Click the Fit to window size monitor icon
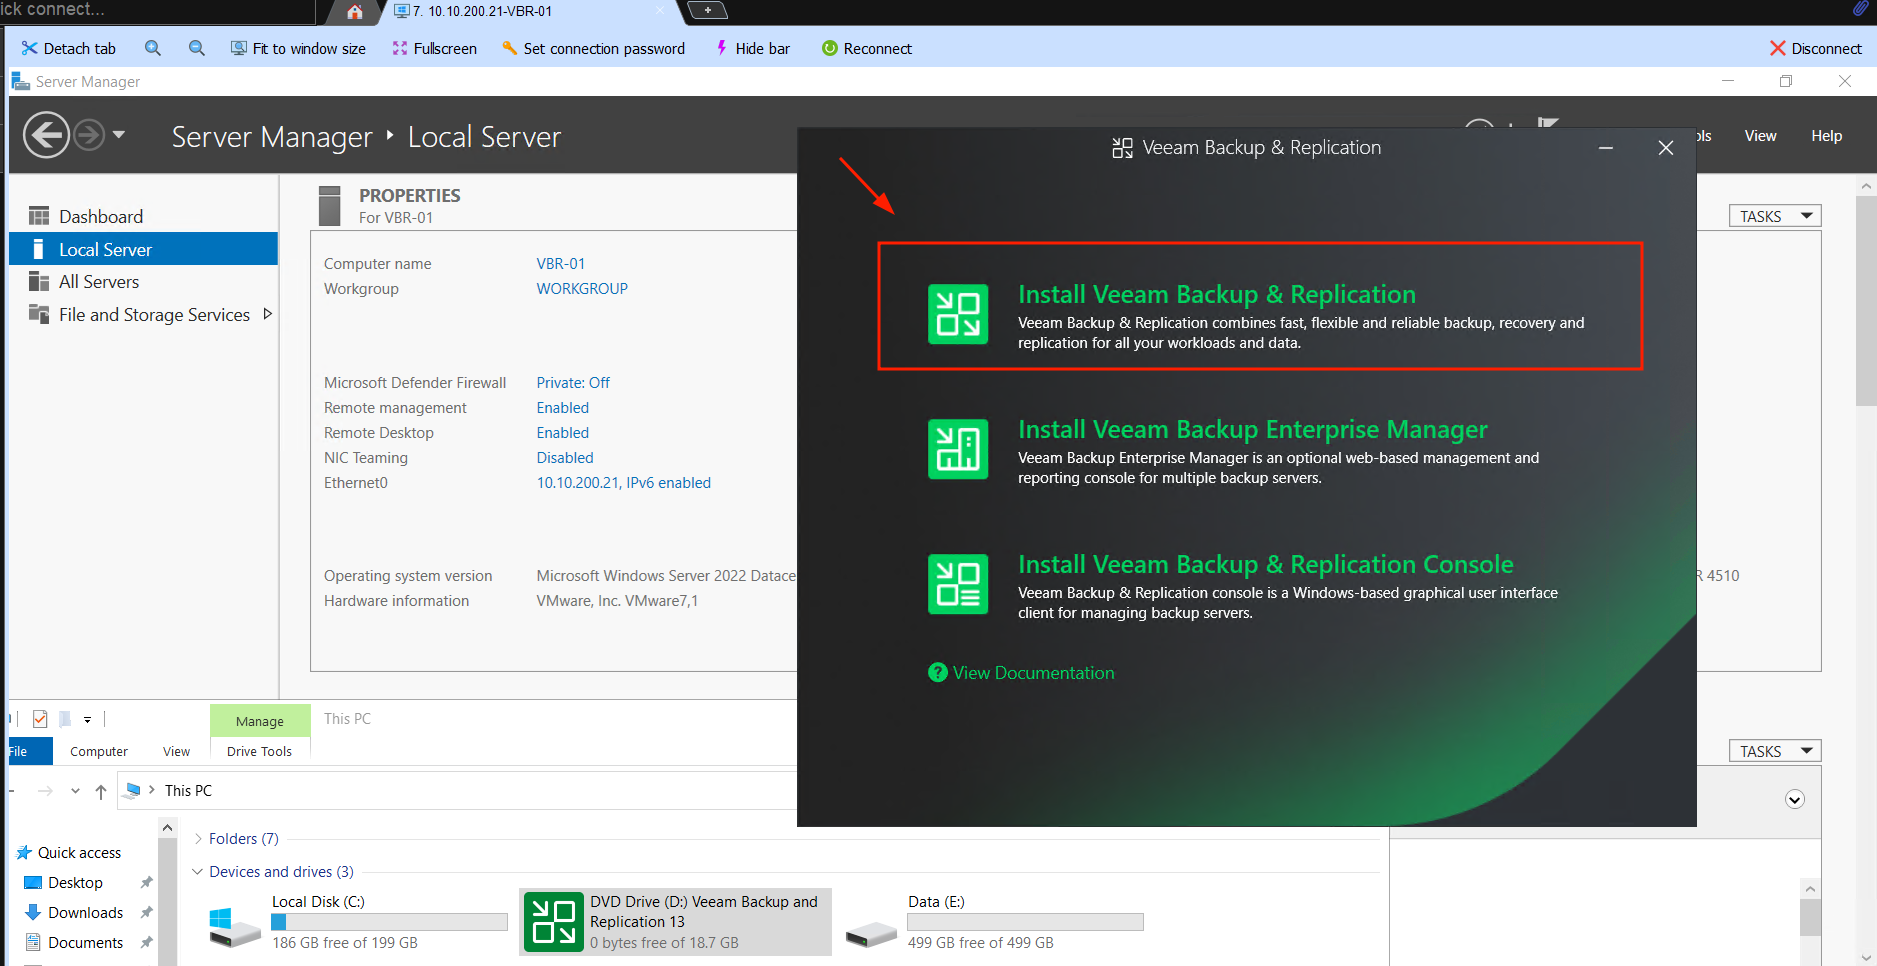1877x966 pixels. [239, 48]
